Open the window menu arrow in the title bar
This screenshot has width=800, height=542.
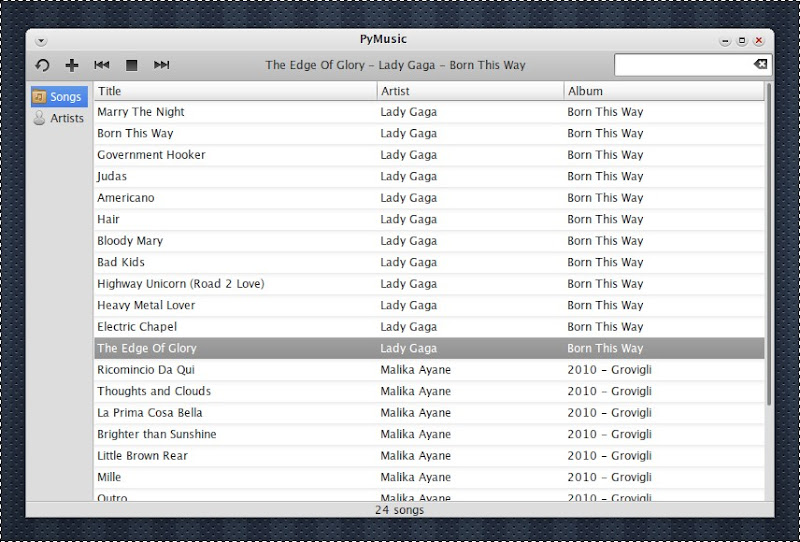pyautogui.click(x=40, y=41)
